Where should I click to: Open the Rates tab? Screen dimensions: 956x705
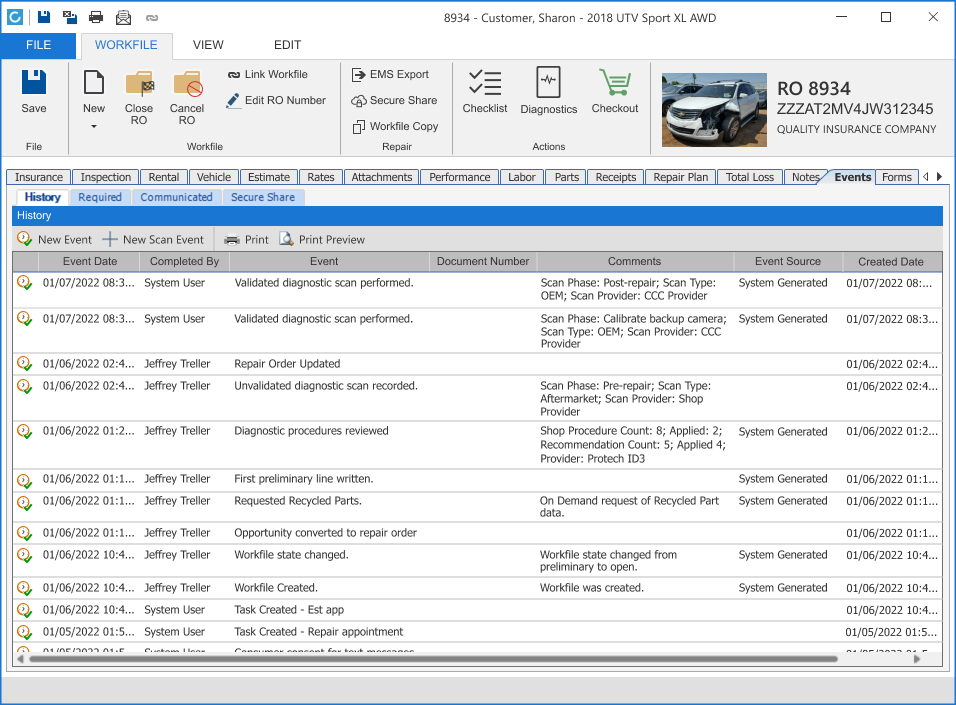pos(321,177)
